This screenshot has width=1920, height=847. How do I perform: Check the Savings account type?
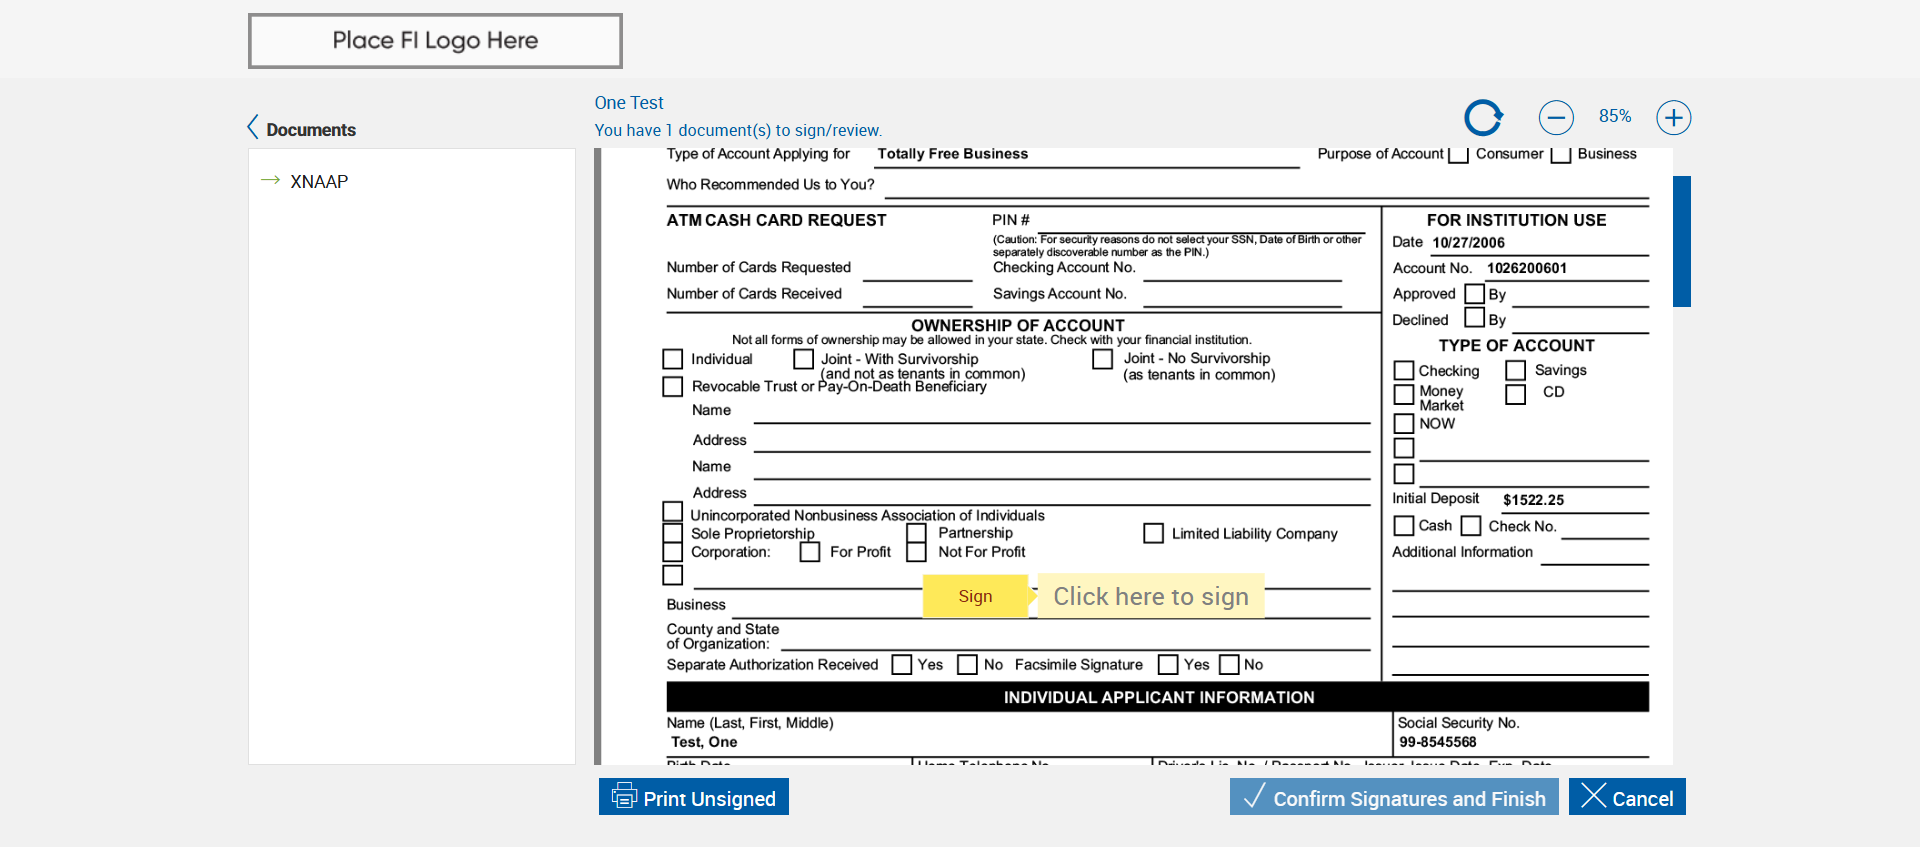coord(1516,370)
